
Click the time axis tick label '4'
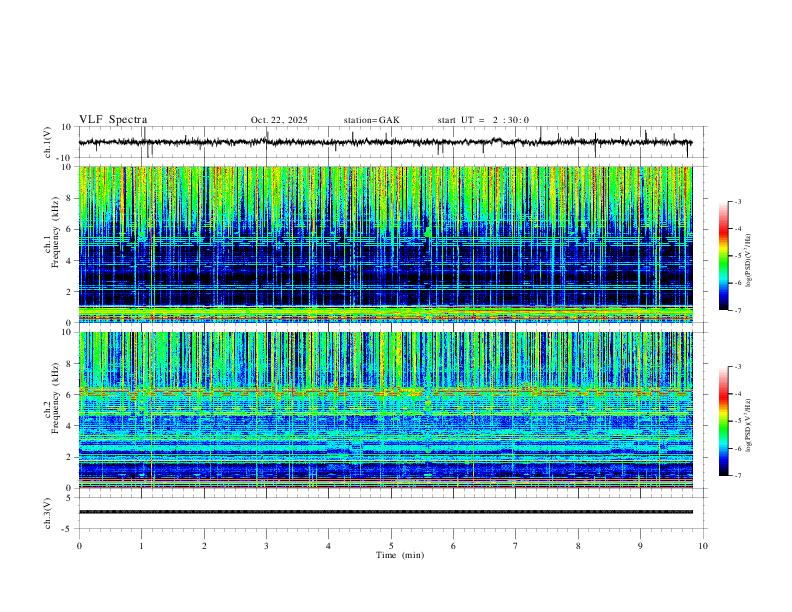tap(328, 546)
